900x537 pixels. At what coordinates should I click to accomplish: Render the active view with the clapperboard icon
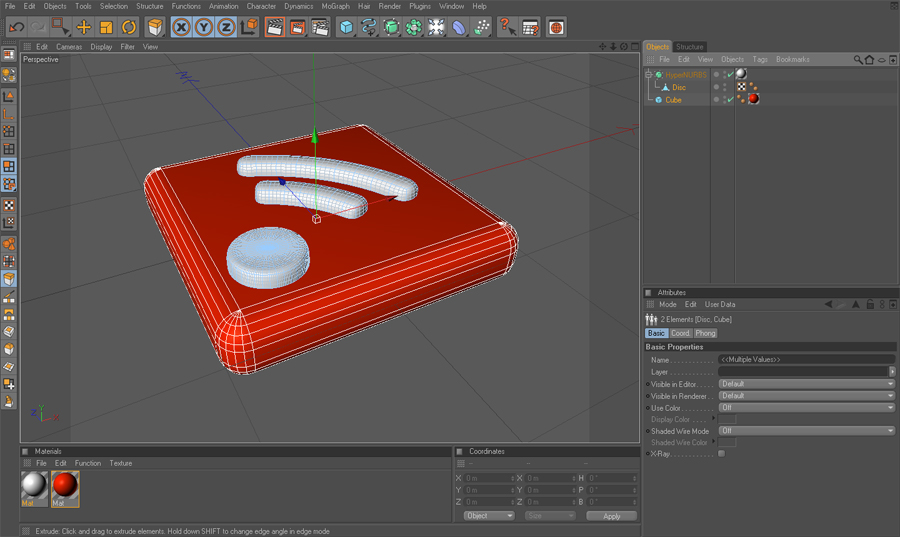[275, 27]
